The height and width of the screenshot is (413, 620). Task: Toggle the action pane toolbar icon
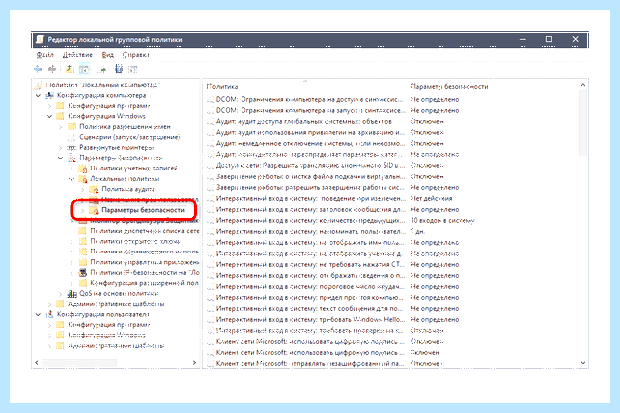click(132, 70)
